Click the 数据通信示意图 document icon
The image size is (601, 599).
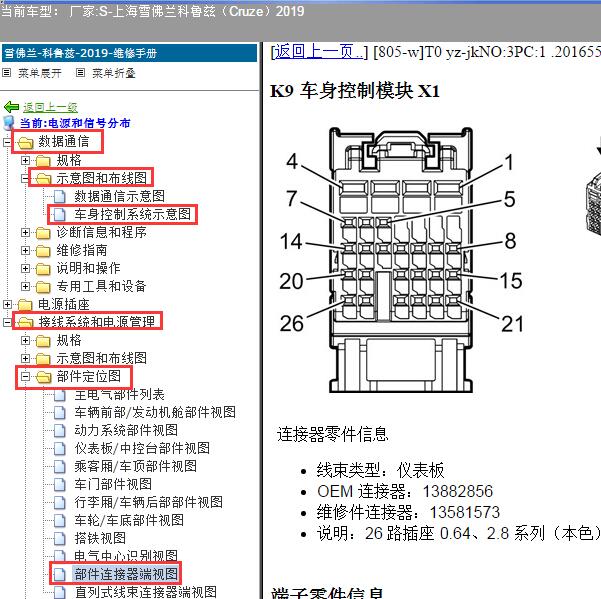(59, 196)
